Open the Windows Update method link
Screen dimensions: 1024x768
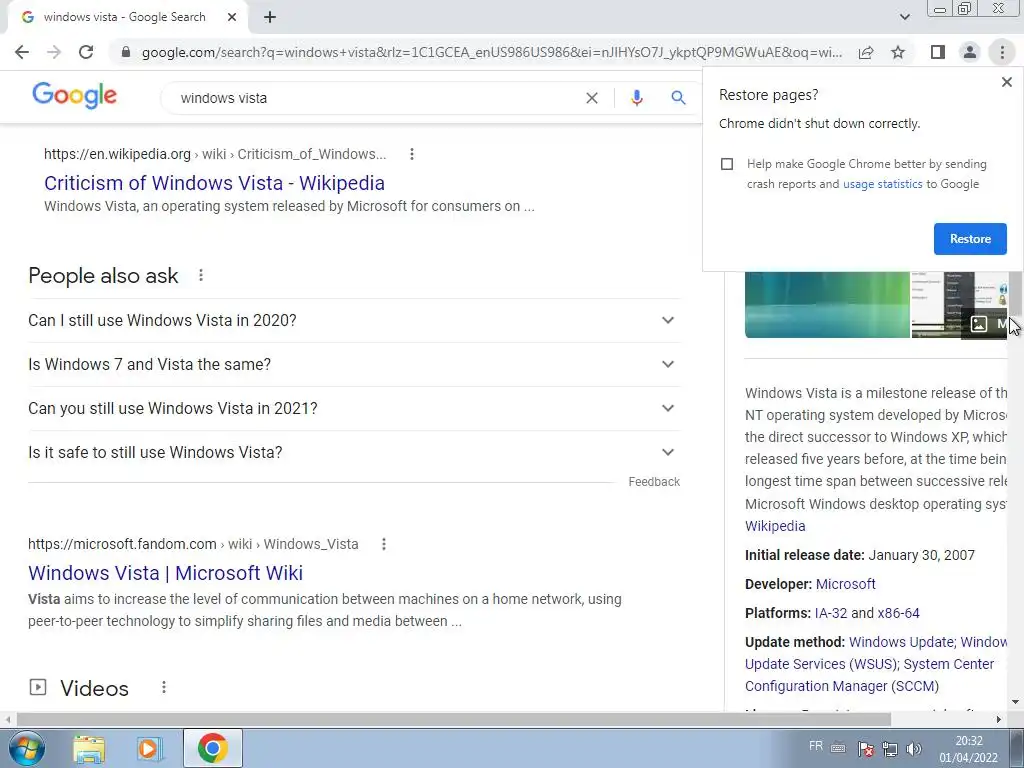(902, 643)
